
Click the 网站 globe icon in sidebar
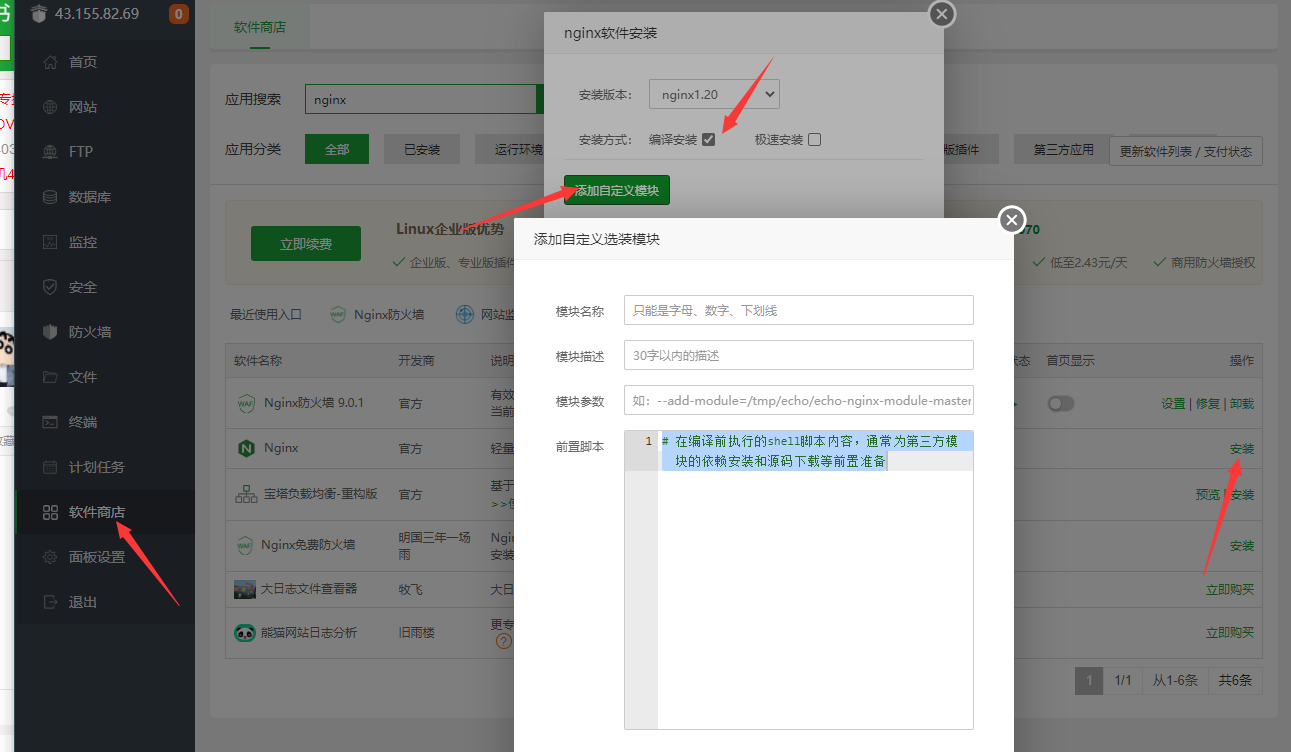coord(50,107)
